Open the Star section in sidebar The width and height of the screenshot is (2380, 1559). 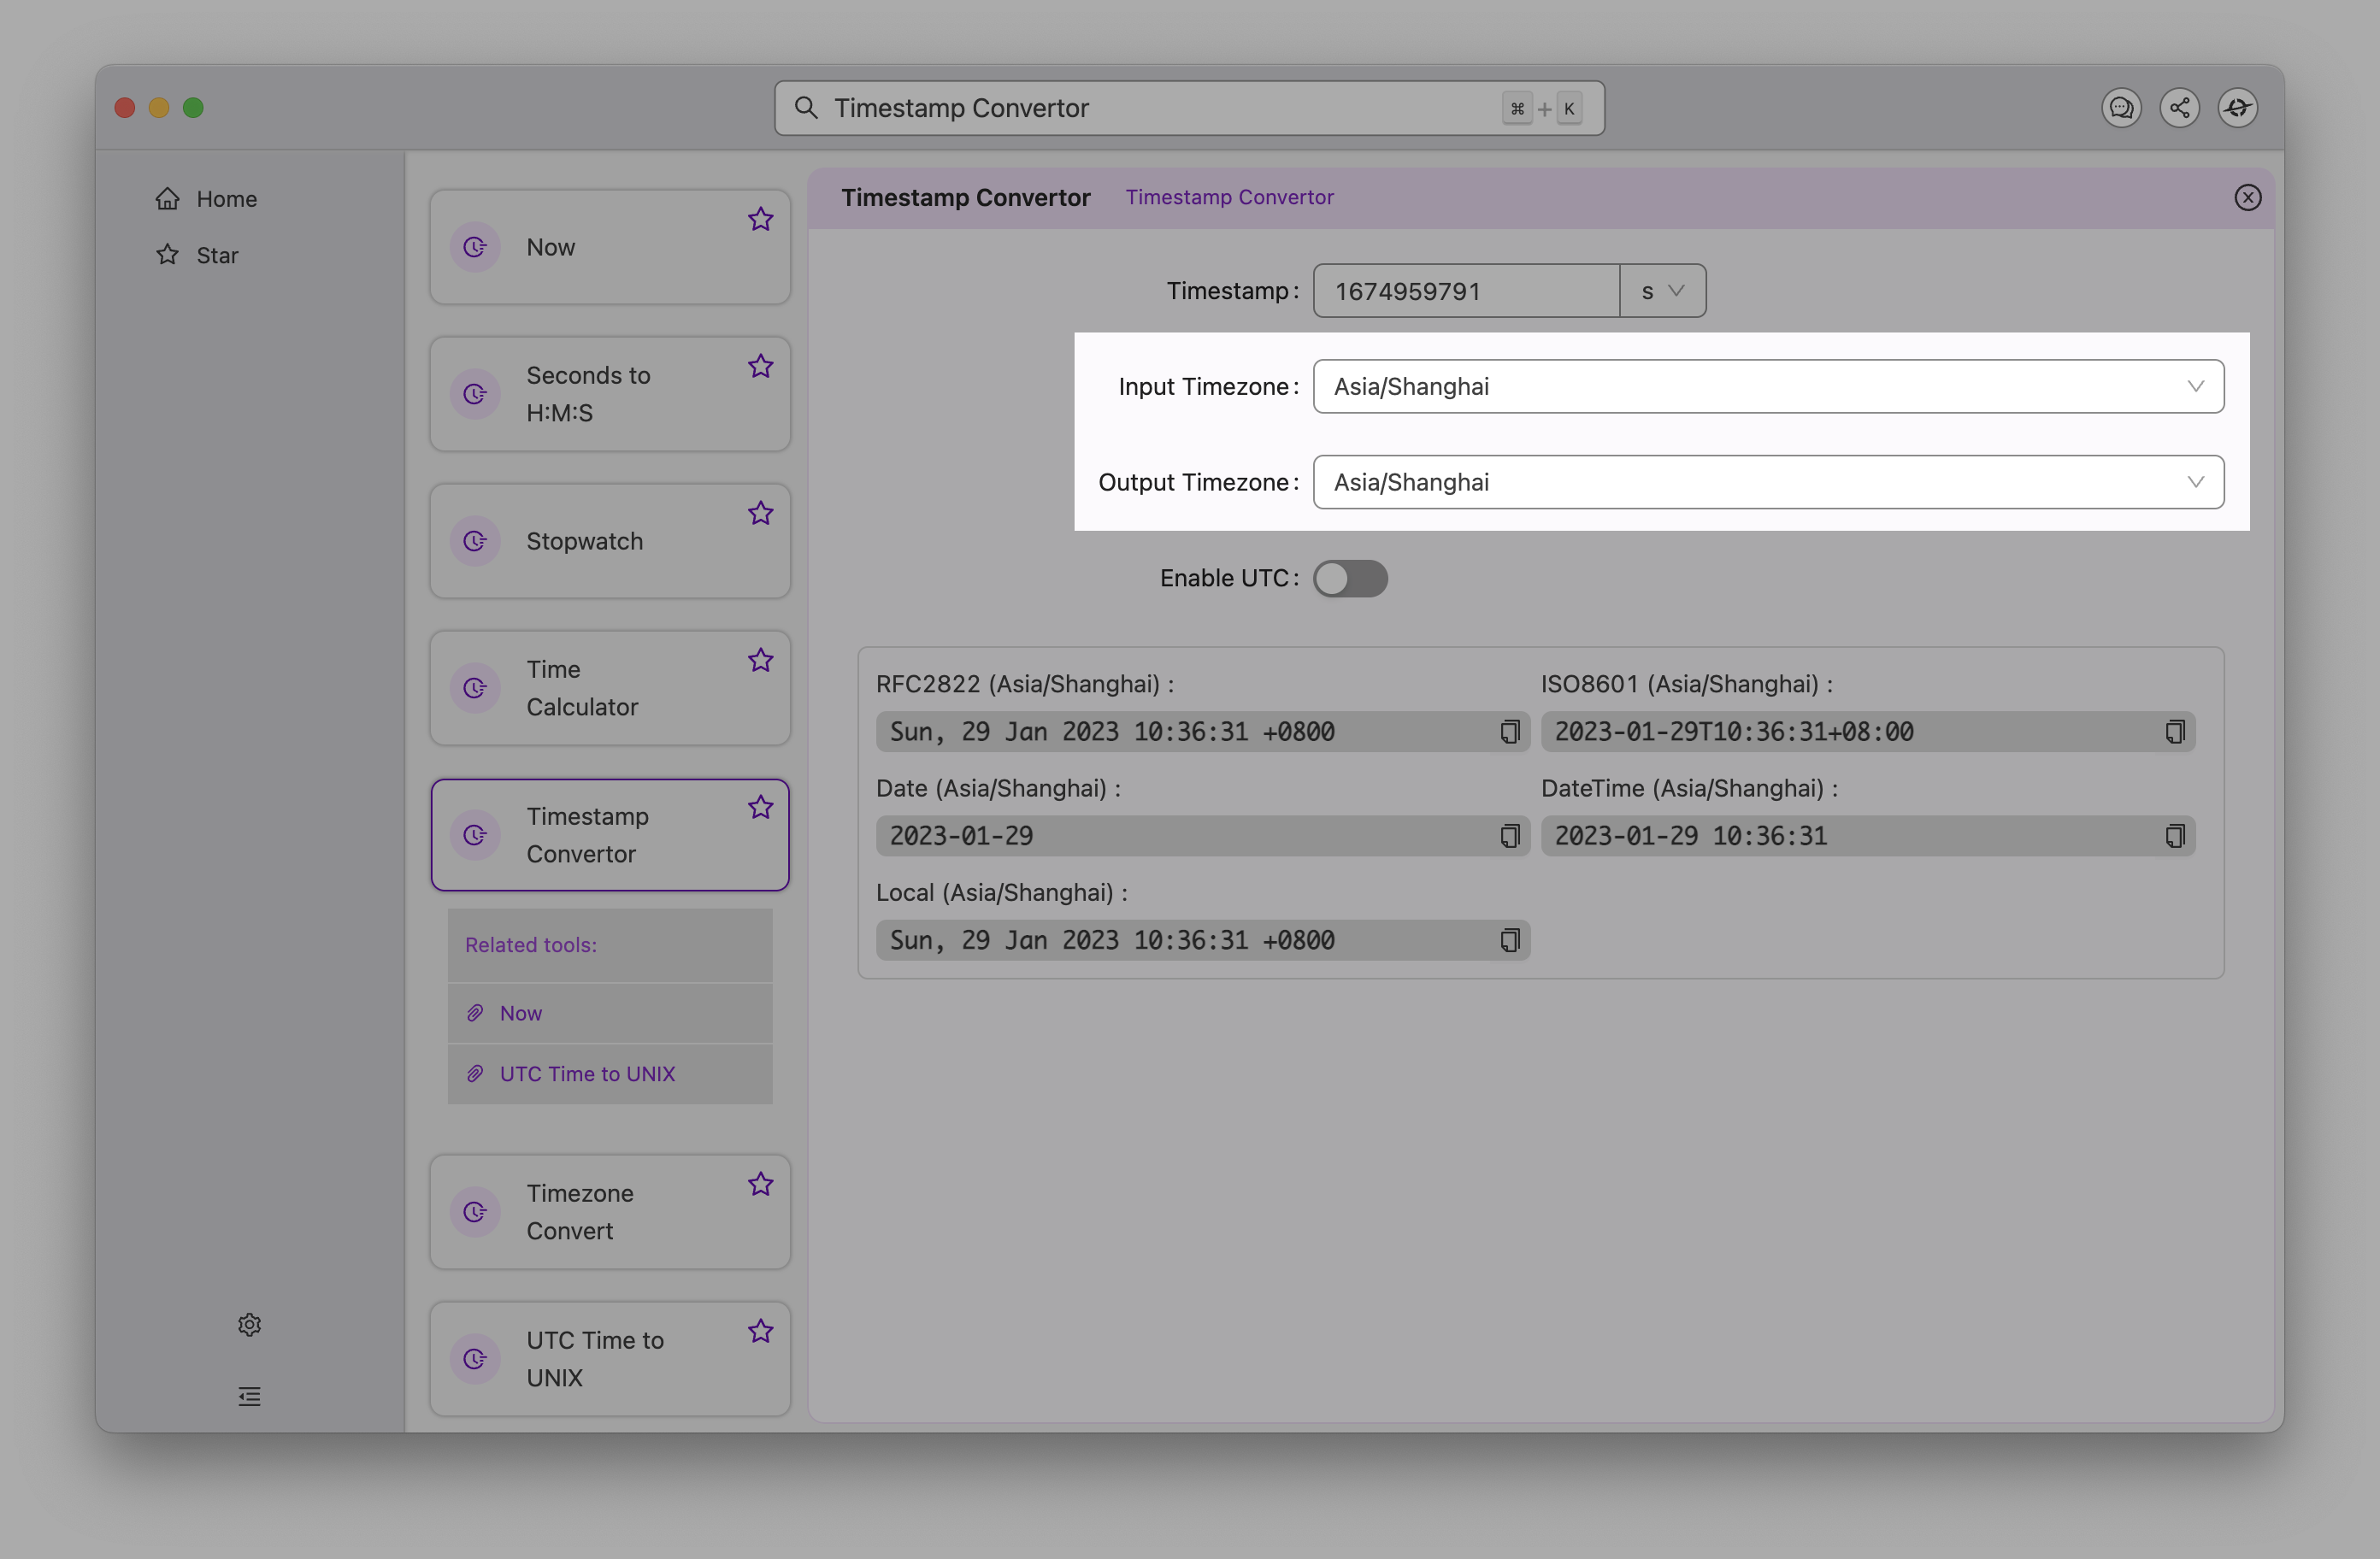197,254
